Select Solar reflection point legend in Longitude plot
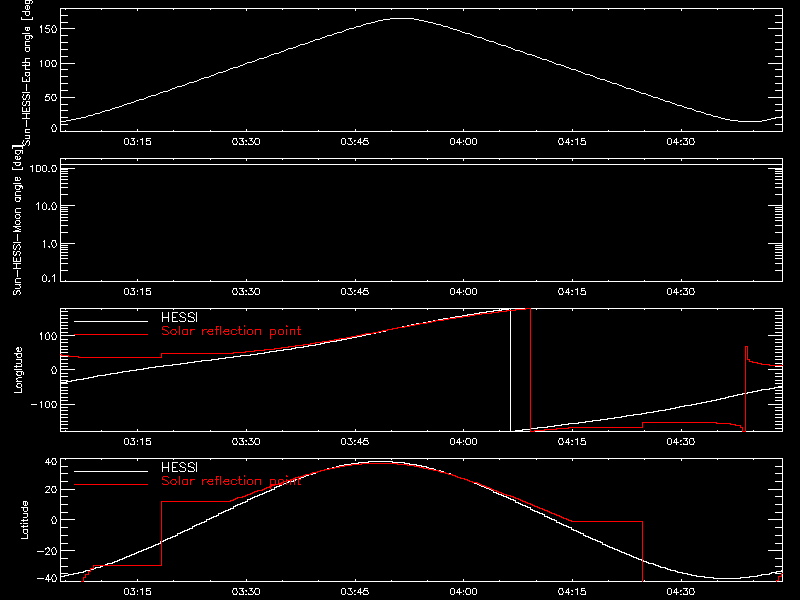This screenshot has height=600, width=800. coord(231,331)
